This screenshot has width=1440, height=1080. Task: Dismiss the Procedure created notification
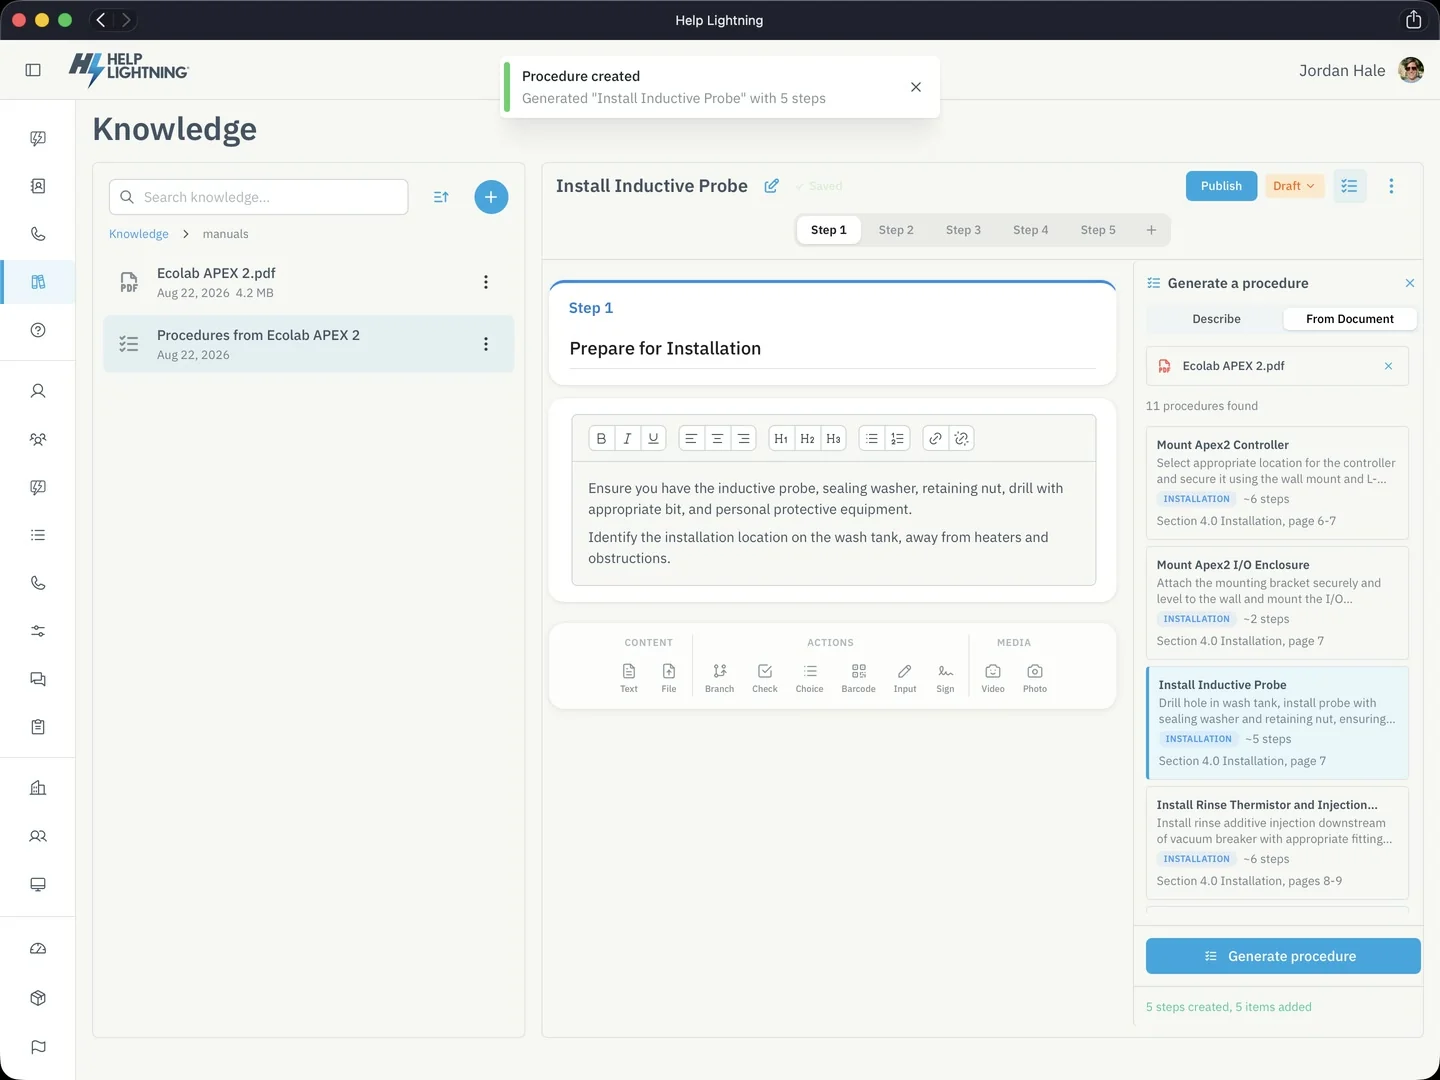tap(916, 87)
